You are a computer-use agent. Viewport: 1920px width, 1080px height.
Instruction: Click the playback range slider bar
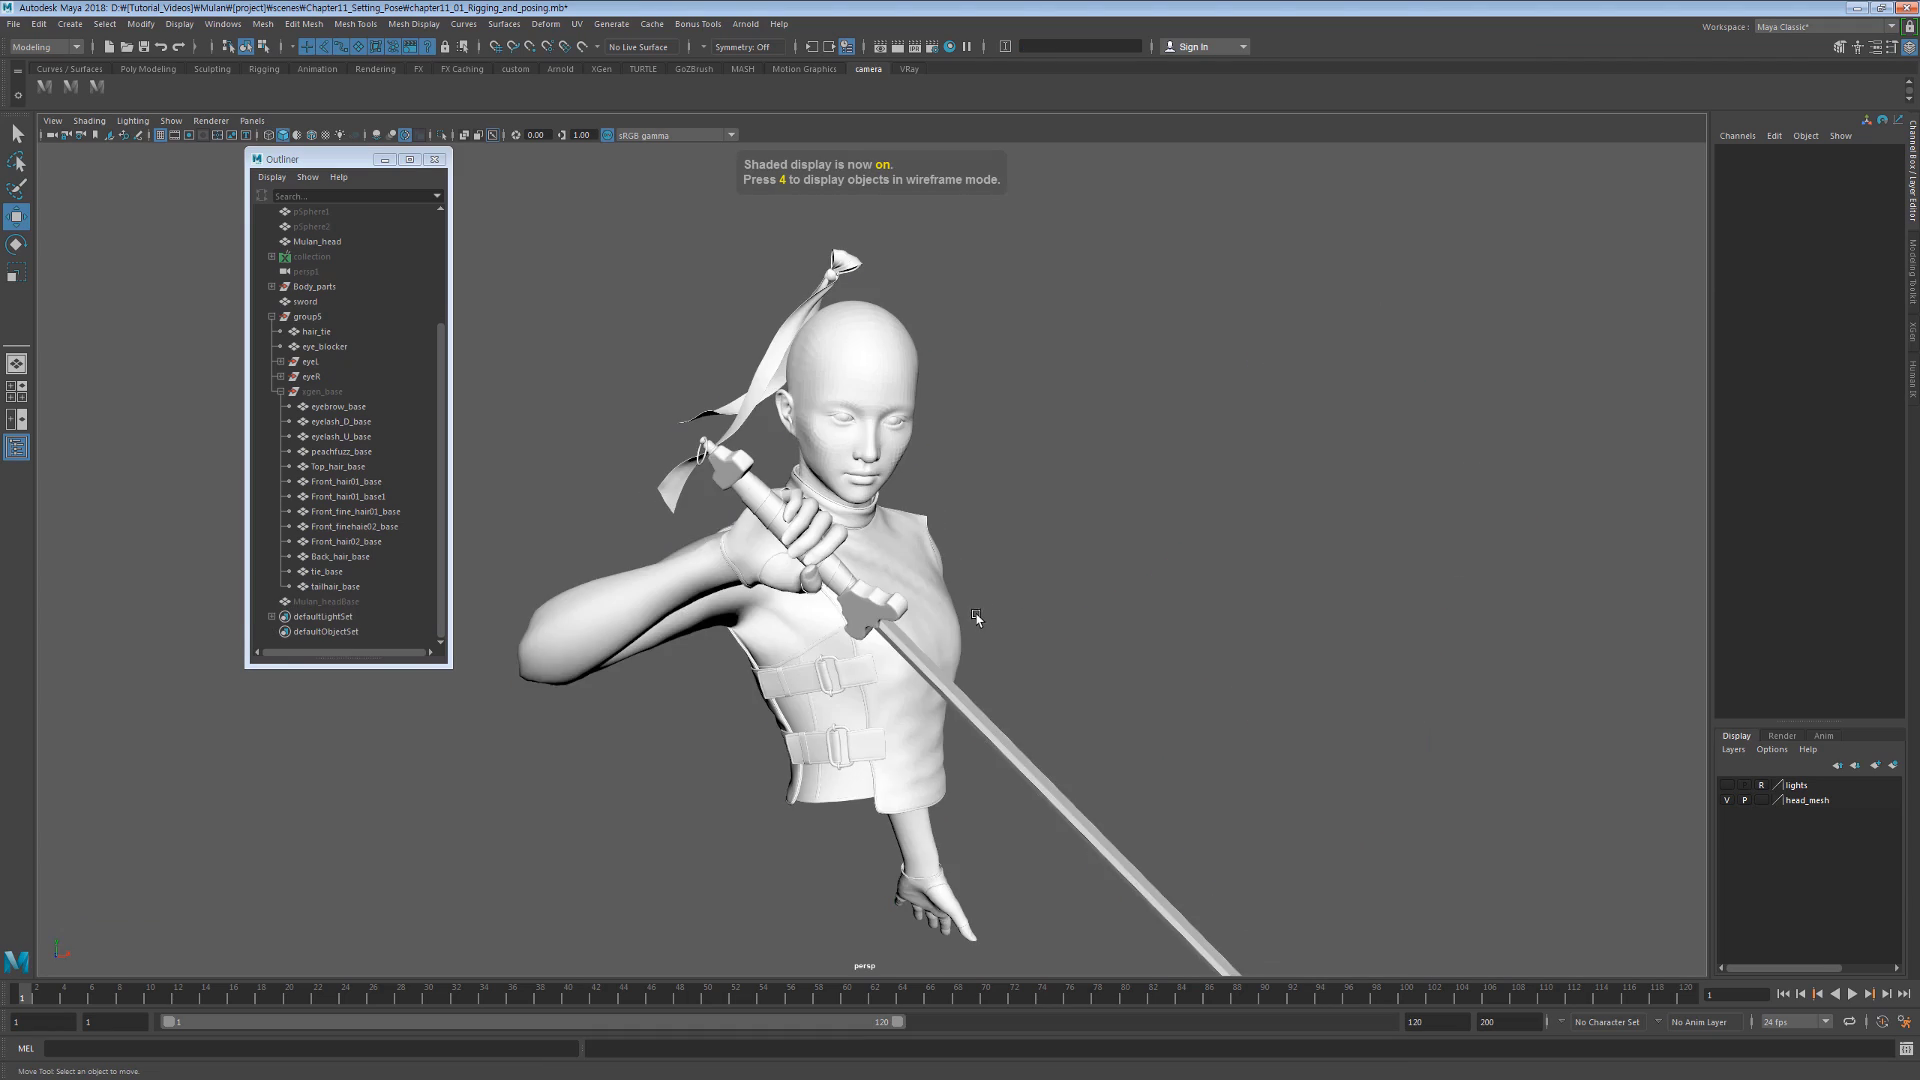(x=530, y=1022)
